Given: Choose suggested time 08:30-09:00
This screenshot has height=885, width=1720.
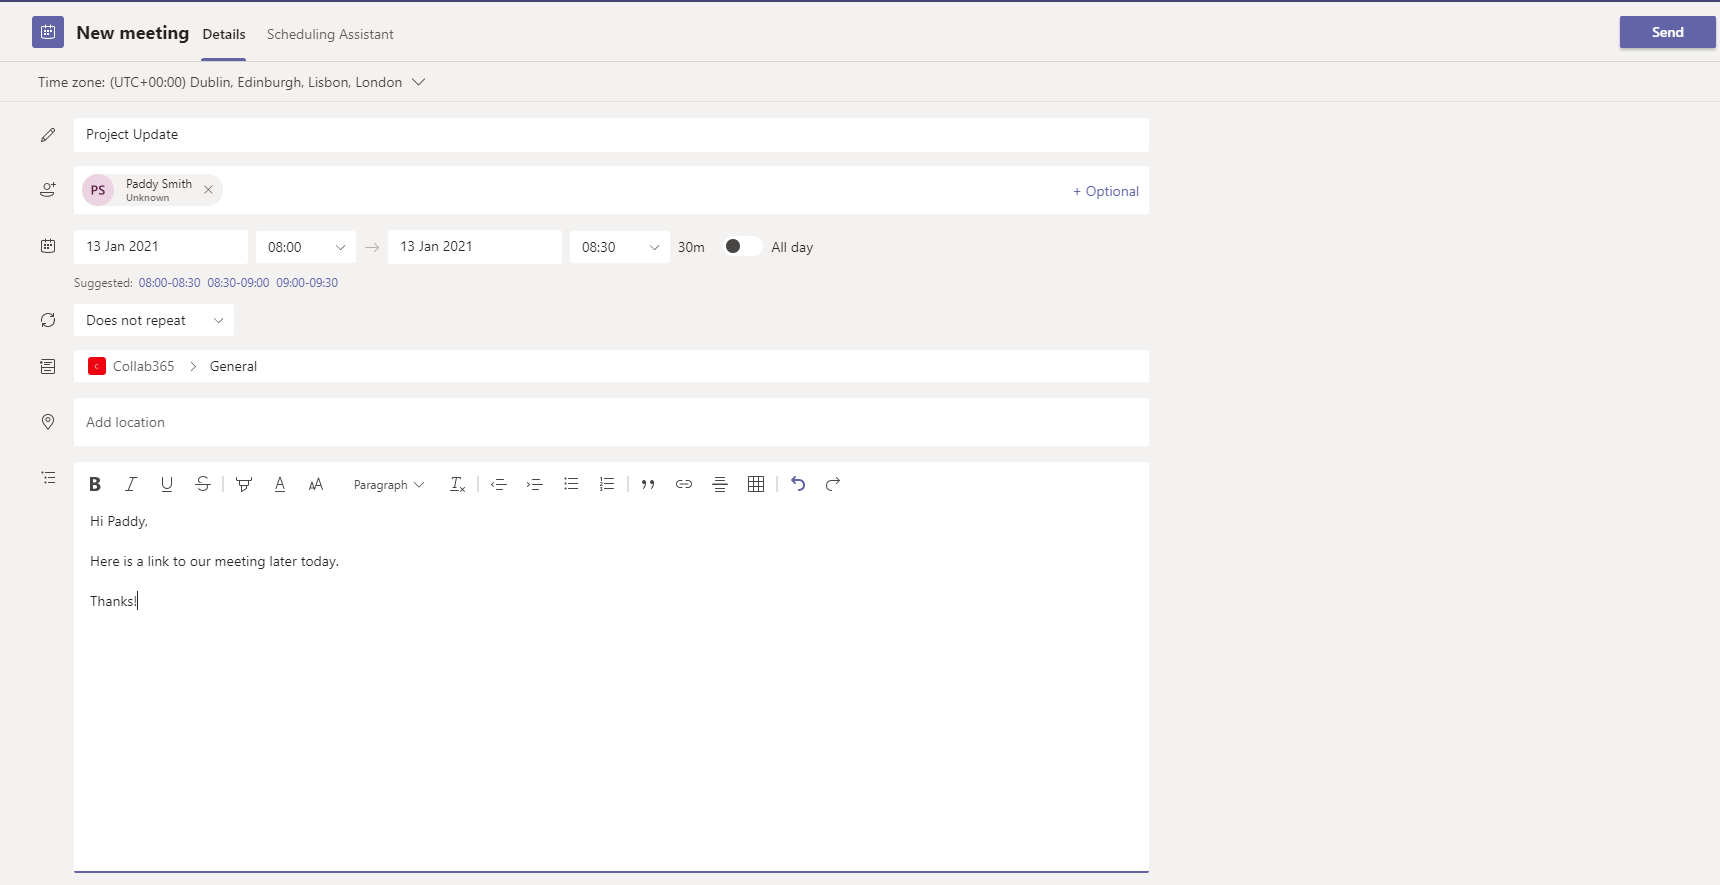Looking at the screenshot, I should [x=238, y=283].
